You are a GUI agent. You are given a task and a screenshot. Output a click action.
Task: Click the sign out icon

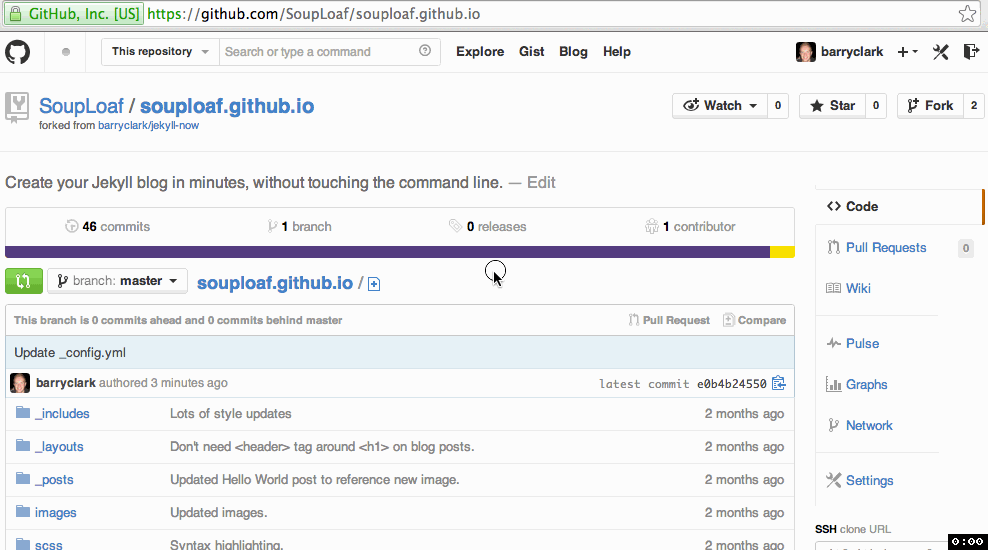pos(970,52)
